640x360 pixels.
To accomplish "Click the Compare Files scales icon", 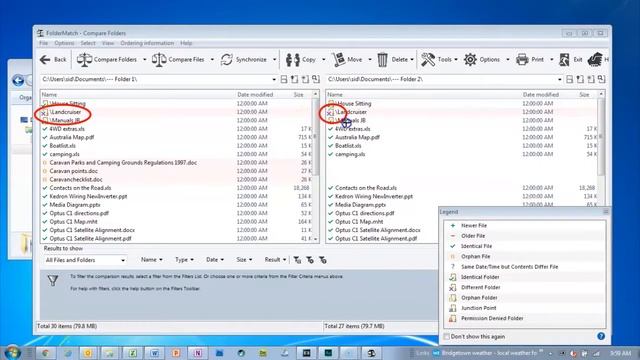I will point(159,60).
